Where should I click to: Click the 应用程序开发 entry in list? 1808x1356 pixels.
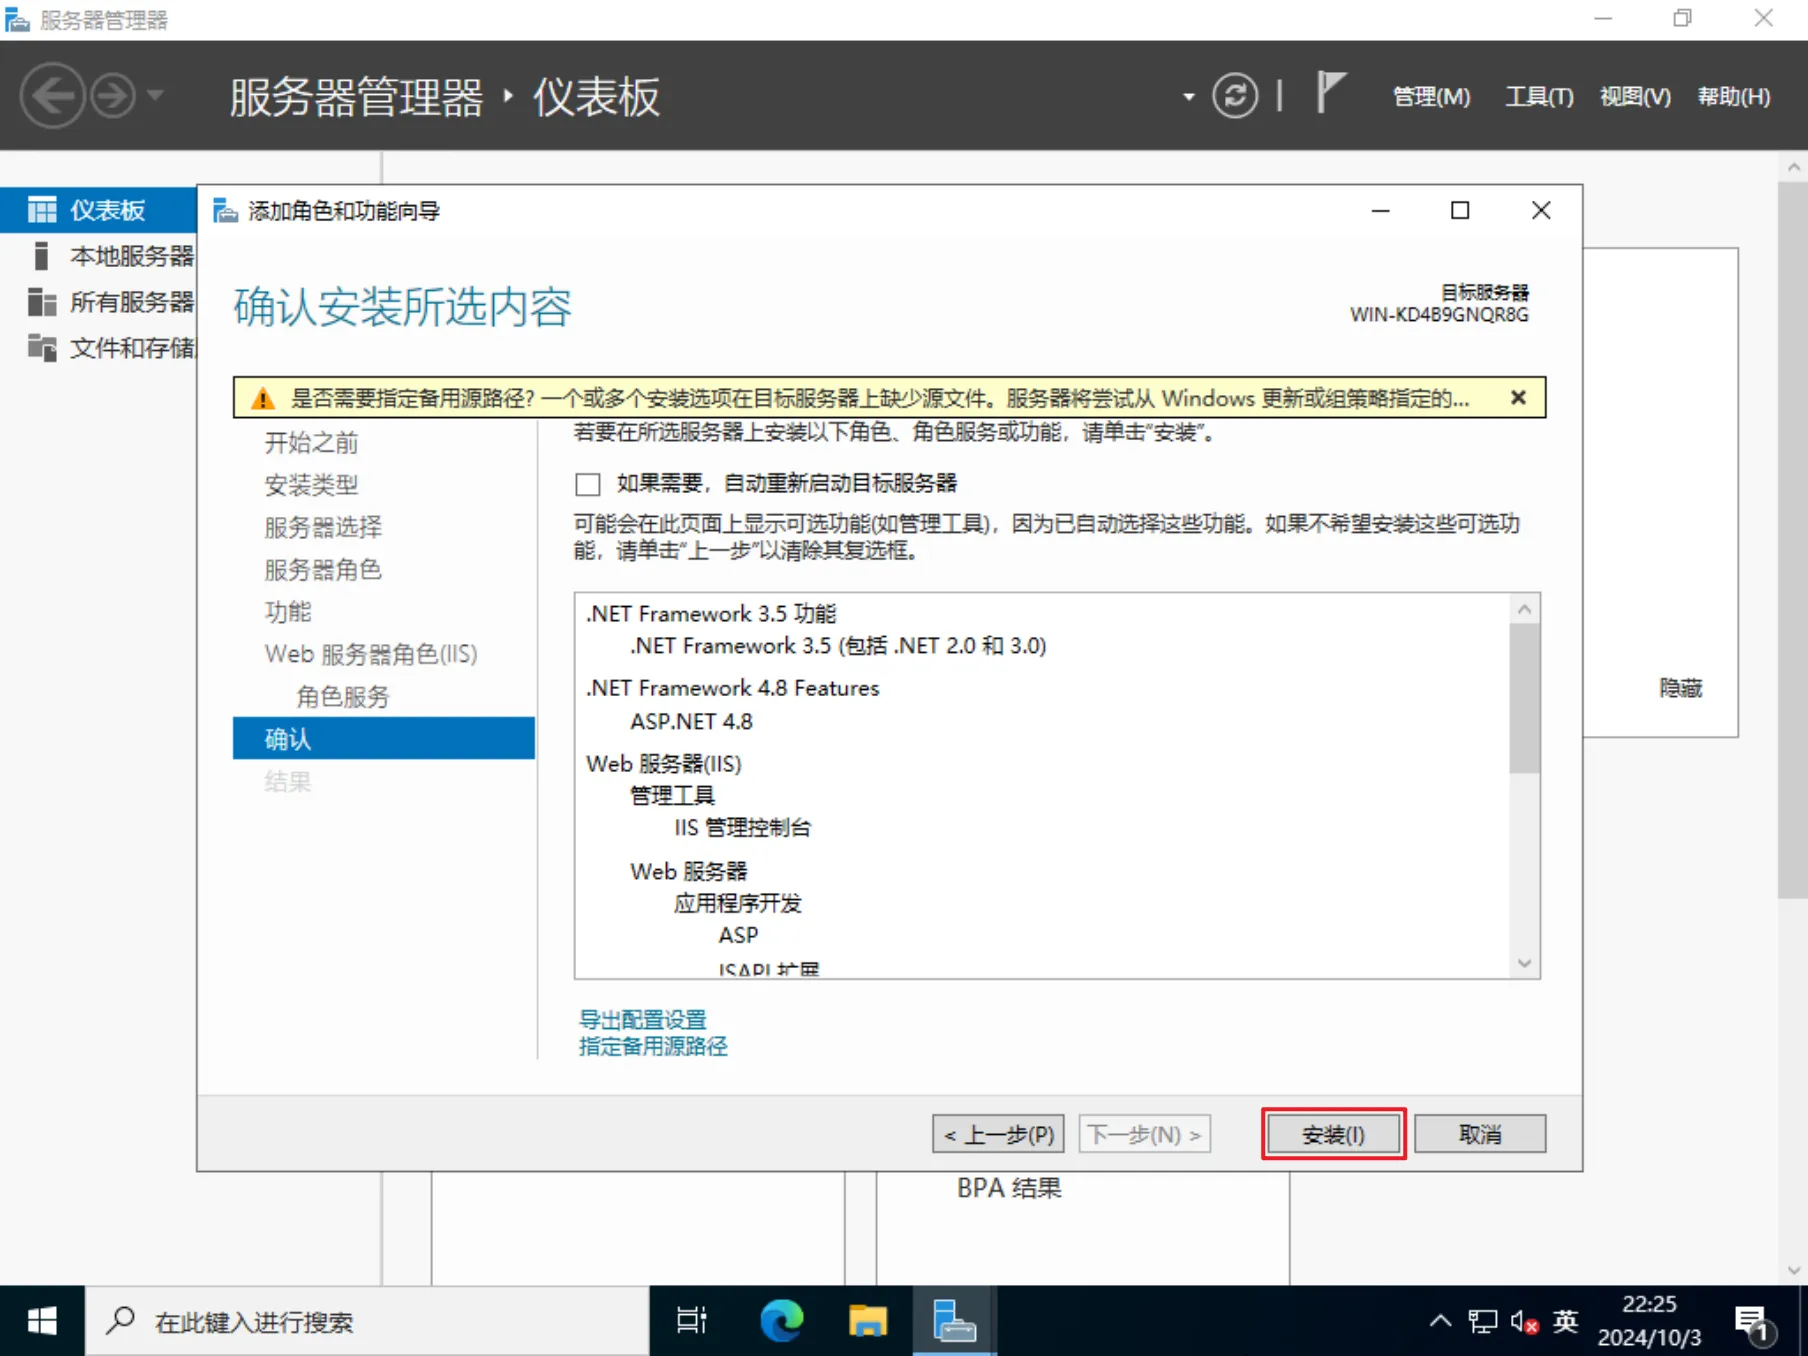[x=737, y=904]
